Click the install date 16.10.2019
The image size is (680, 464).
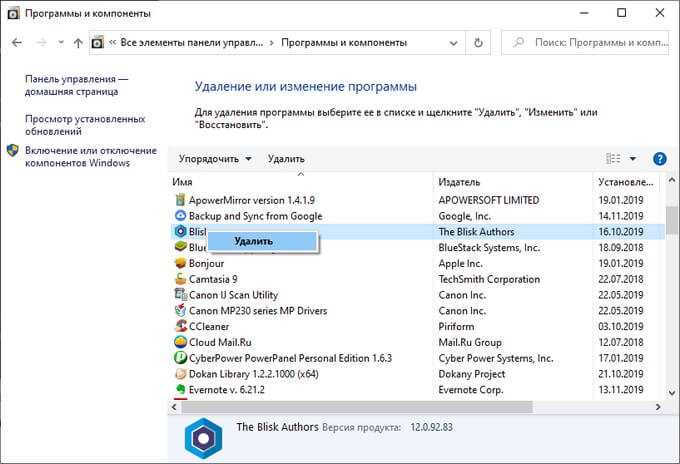[x=621, y=232]
